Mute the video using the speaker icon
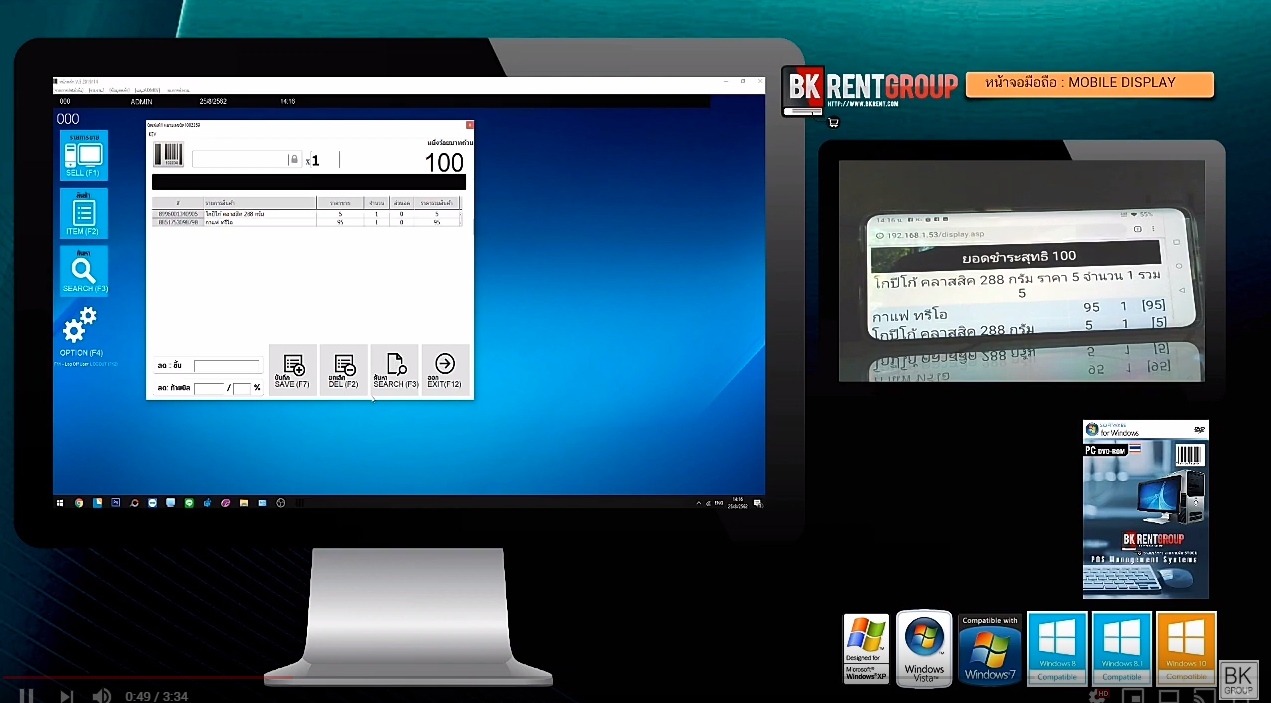The width and height of the screenshot is (1271, 703). pos(101,696)
